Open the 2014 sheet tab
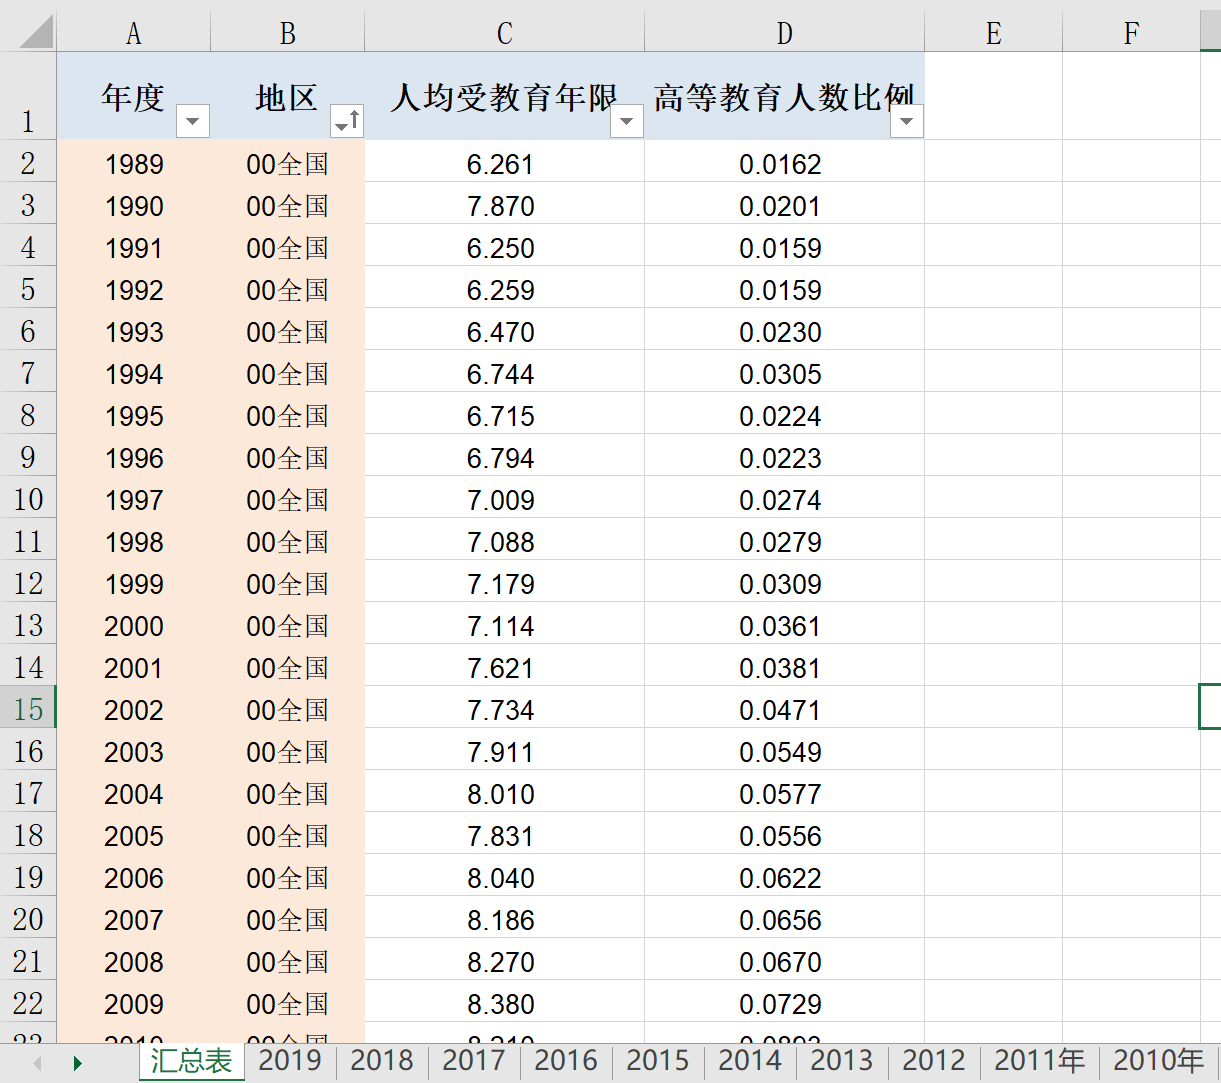The height and width of the screenshot is (1083, 1221). (750, 1060)
